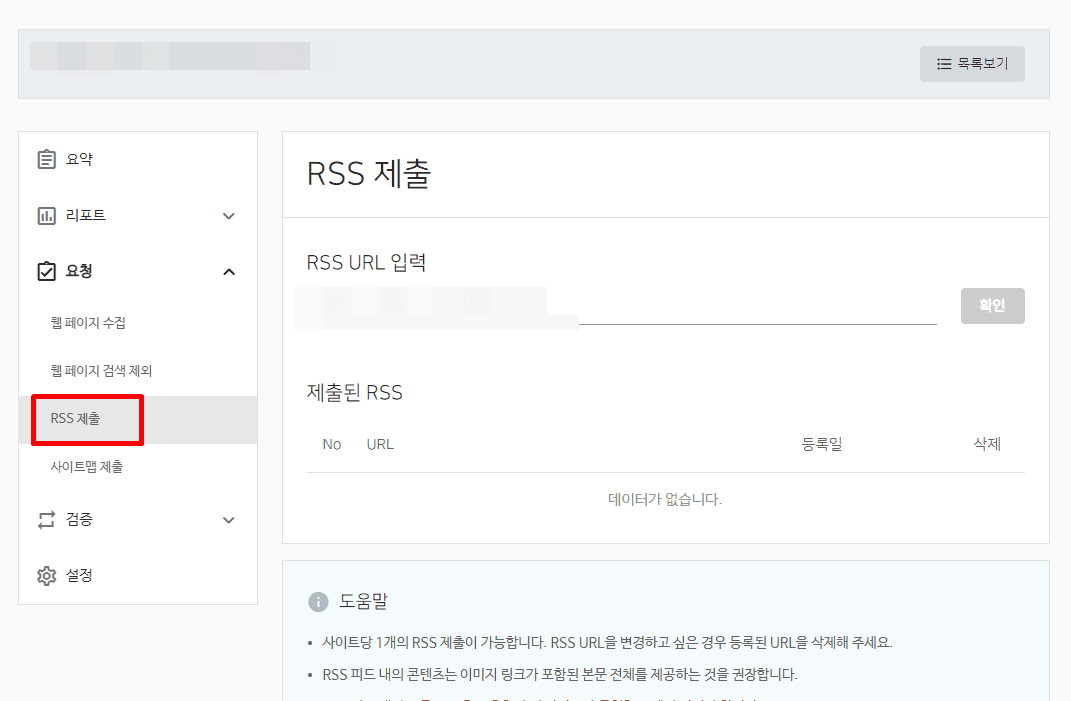Screen dimensions: 1071x701
Task: Click the list icon inside 목록보기 button
Action: (945, 63)
